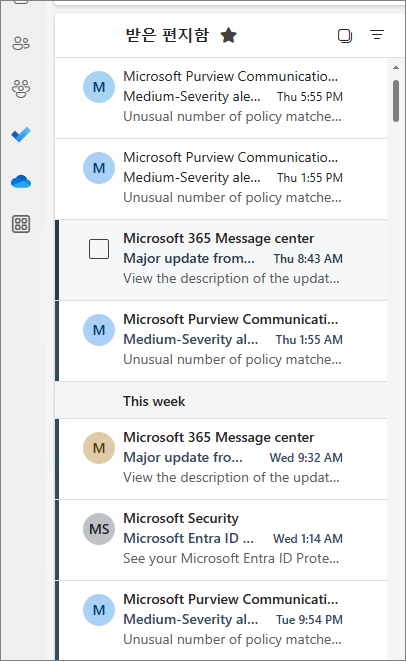The image size is (406, 661).
Task: Open the OneDrive cloud icon
Action: pos(21,182)
